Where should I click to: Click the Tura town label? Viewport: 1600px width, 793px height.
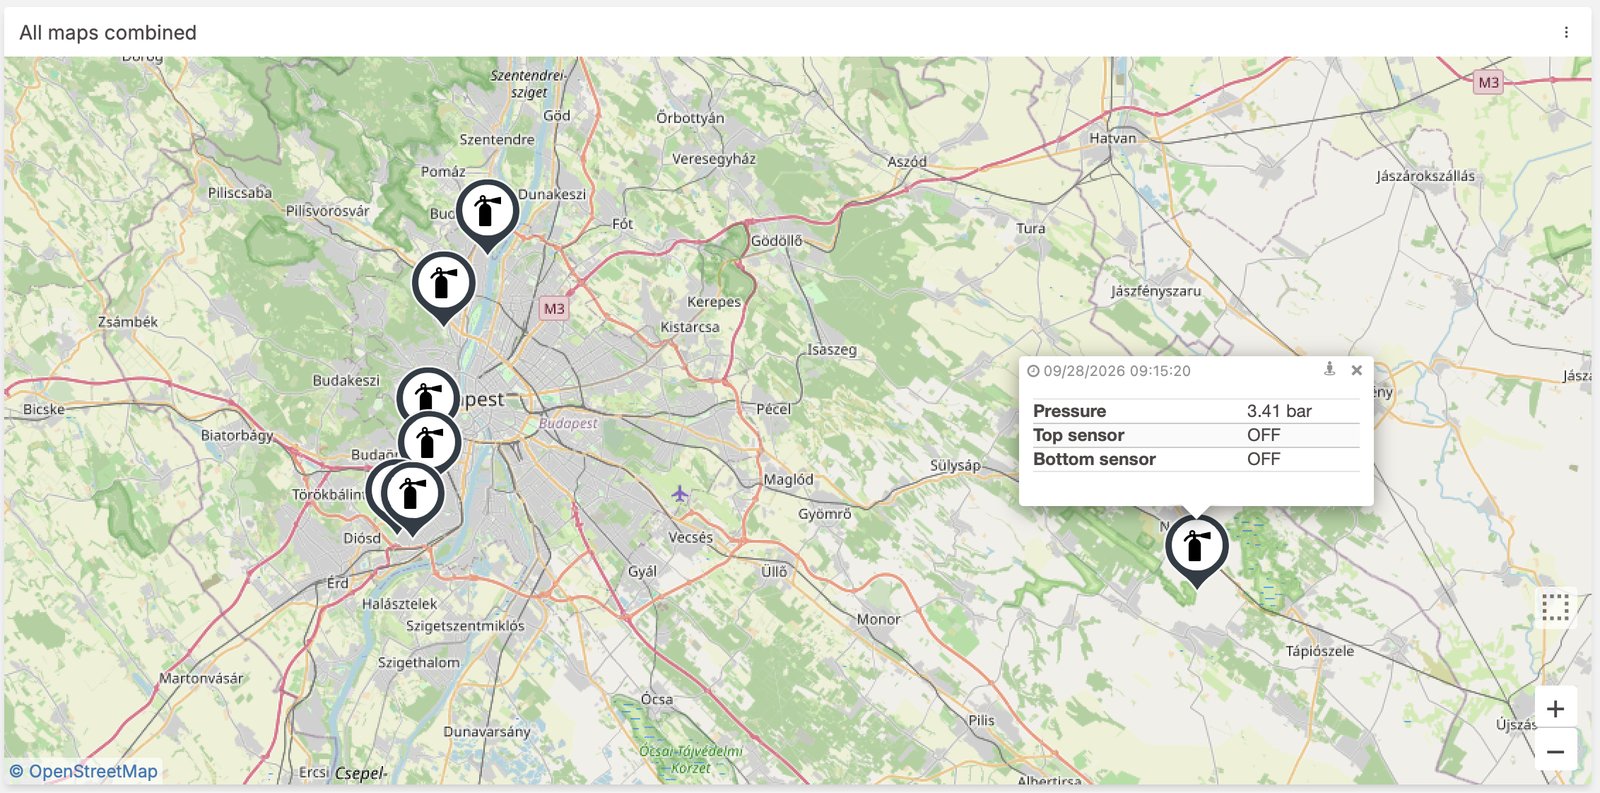pyautogui.click(x=1031, y=228)
